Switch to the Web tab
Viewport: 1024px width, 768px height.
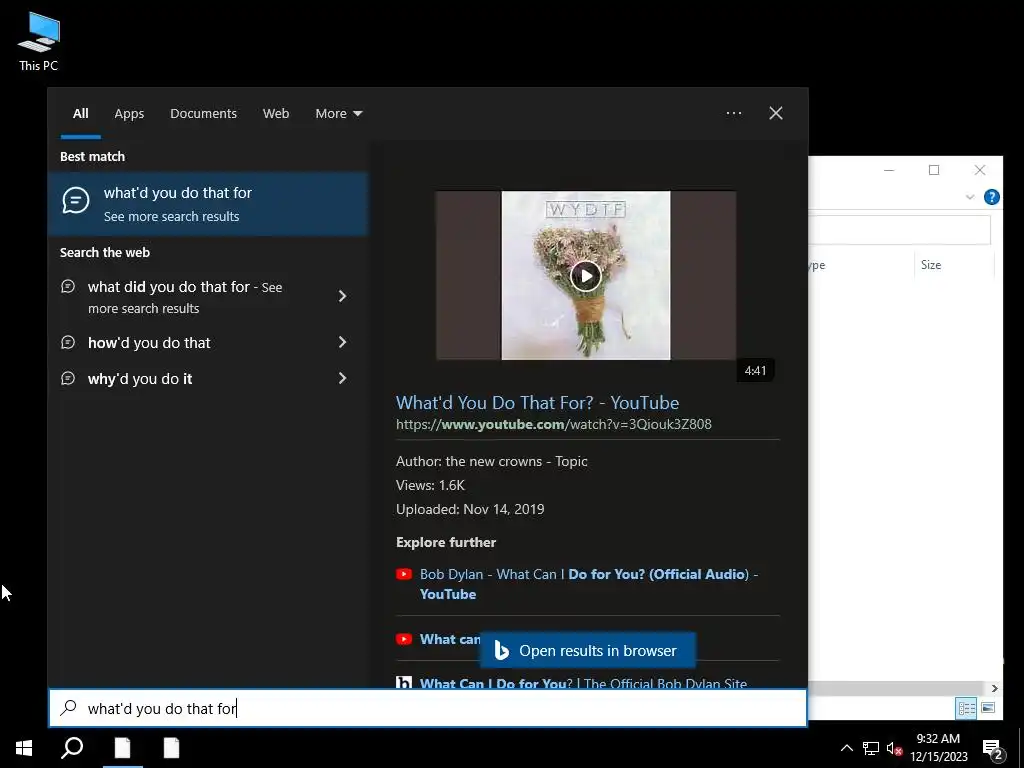(x=276, y=114)
